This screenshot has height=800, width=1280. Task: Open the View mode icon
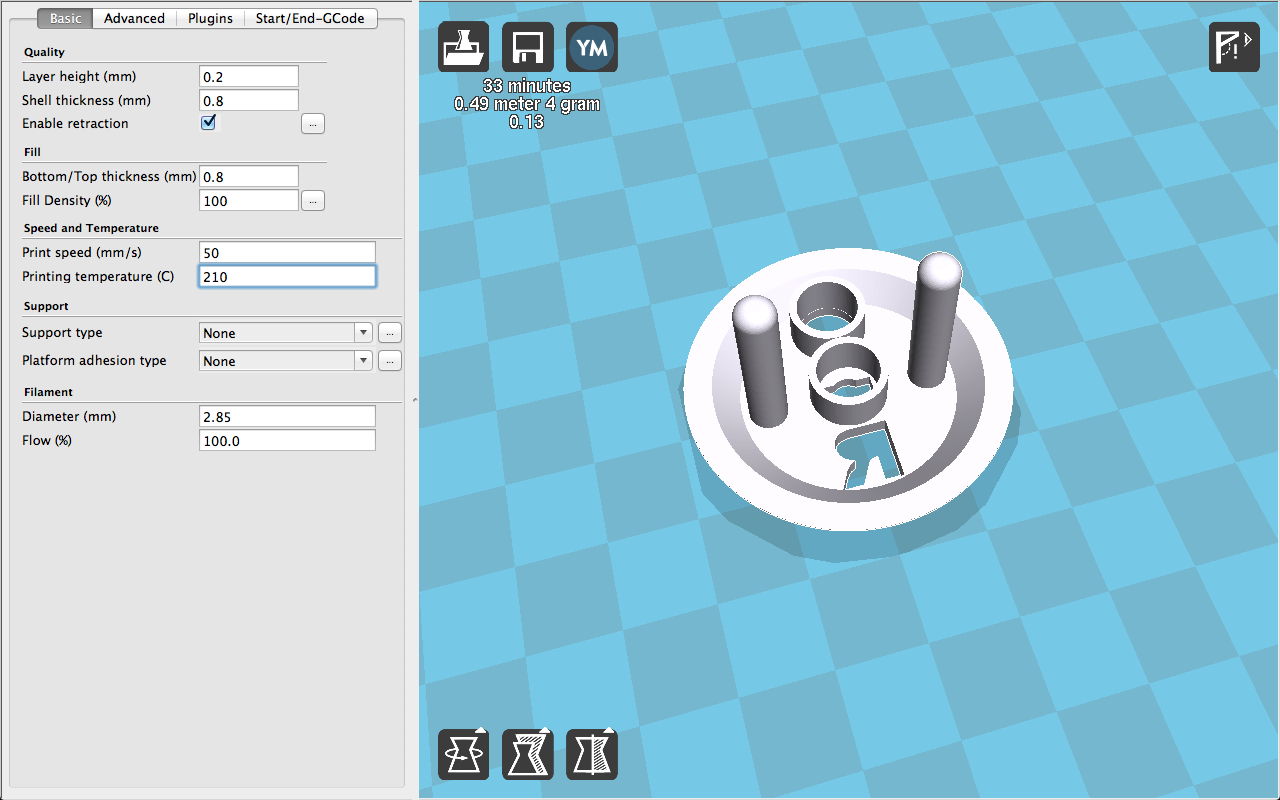click(1234, 47)
